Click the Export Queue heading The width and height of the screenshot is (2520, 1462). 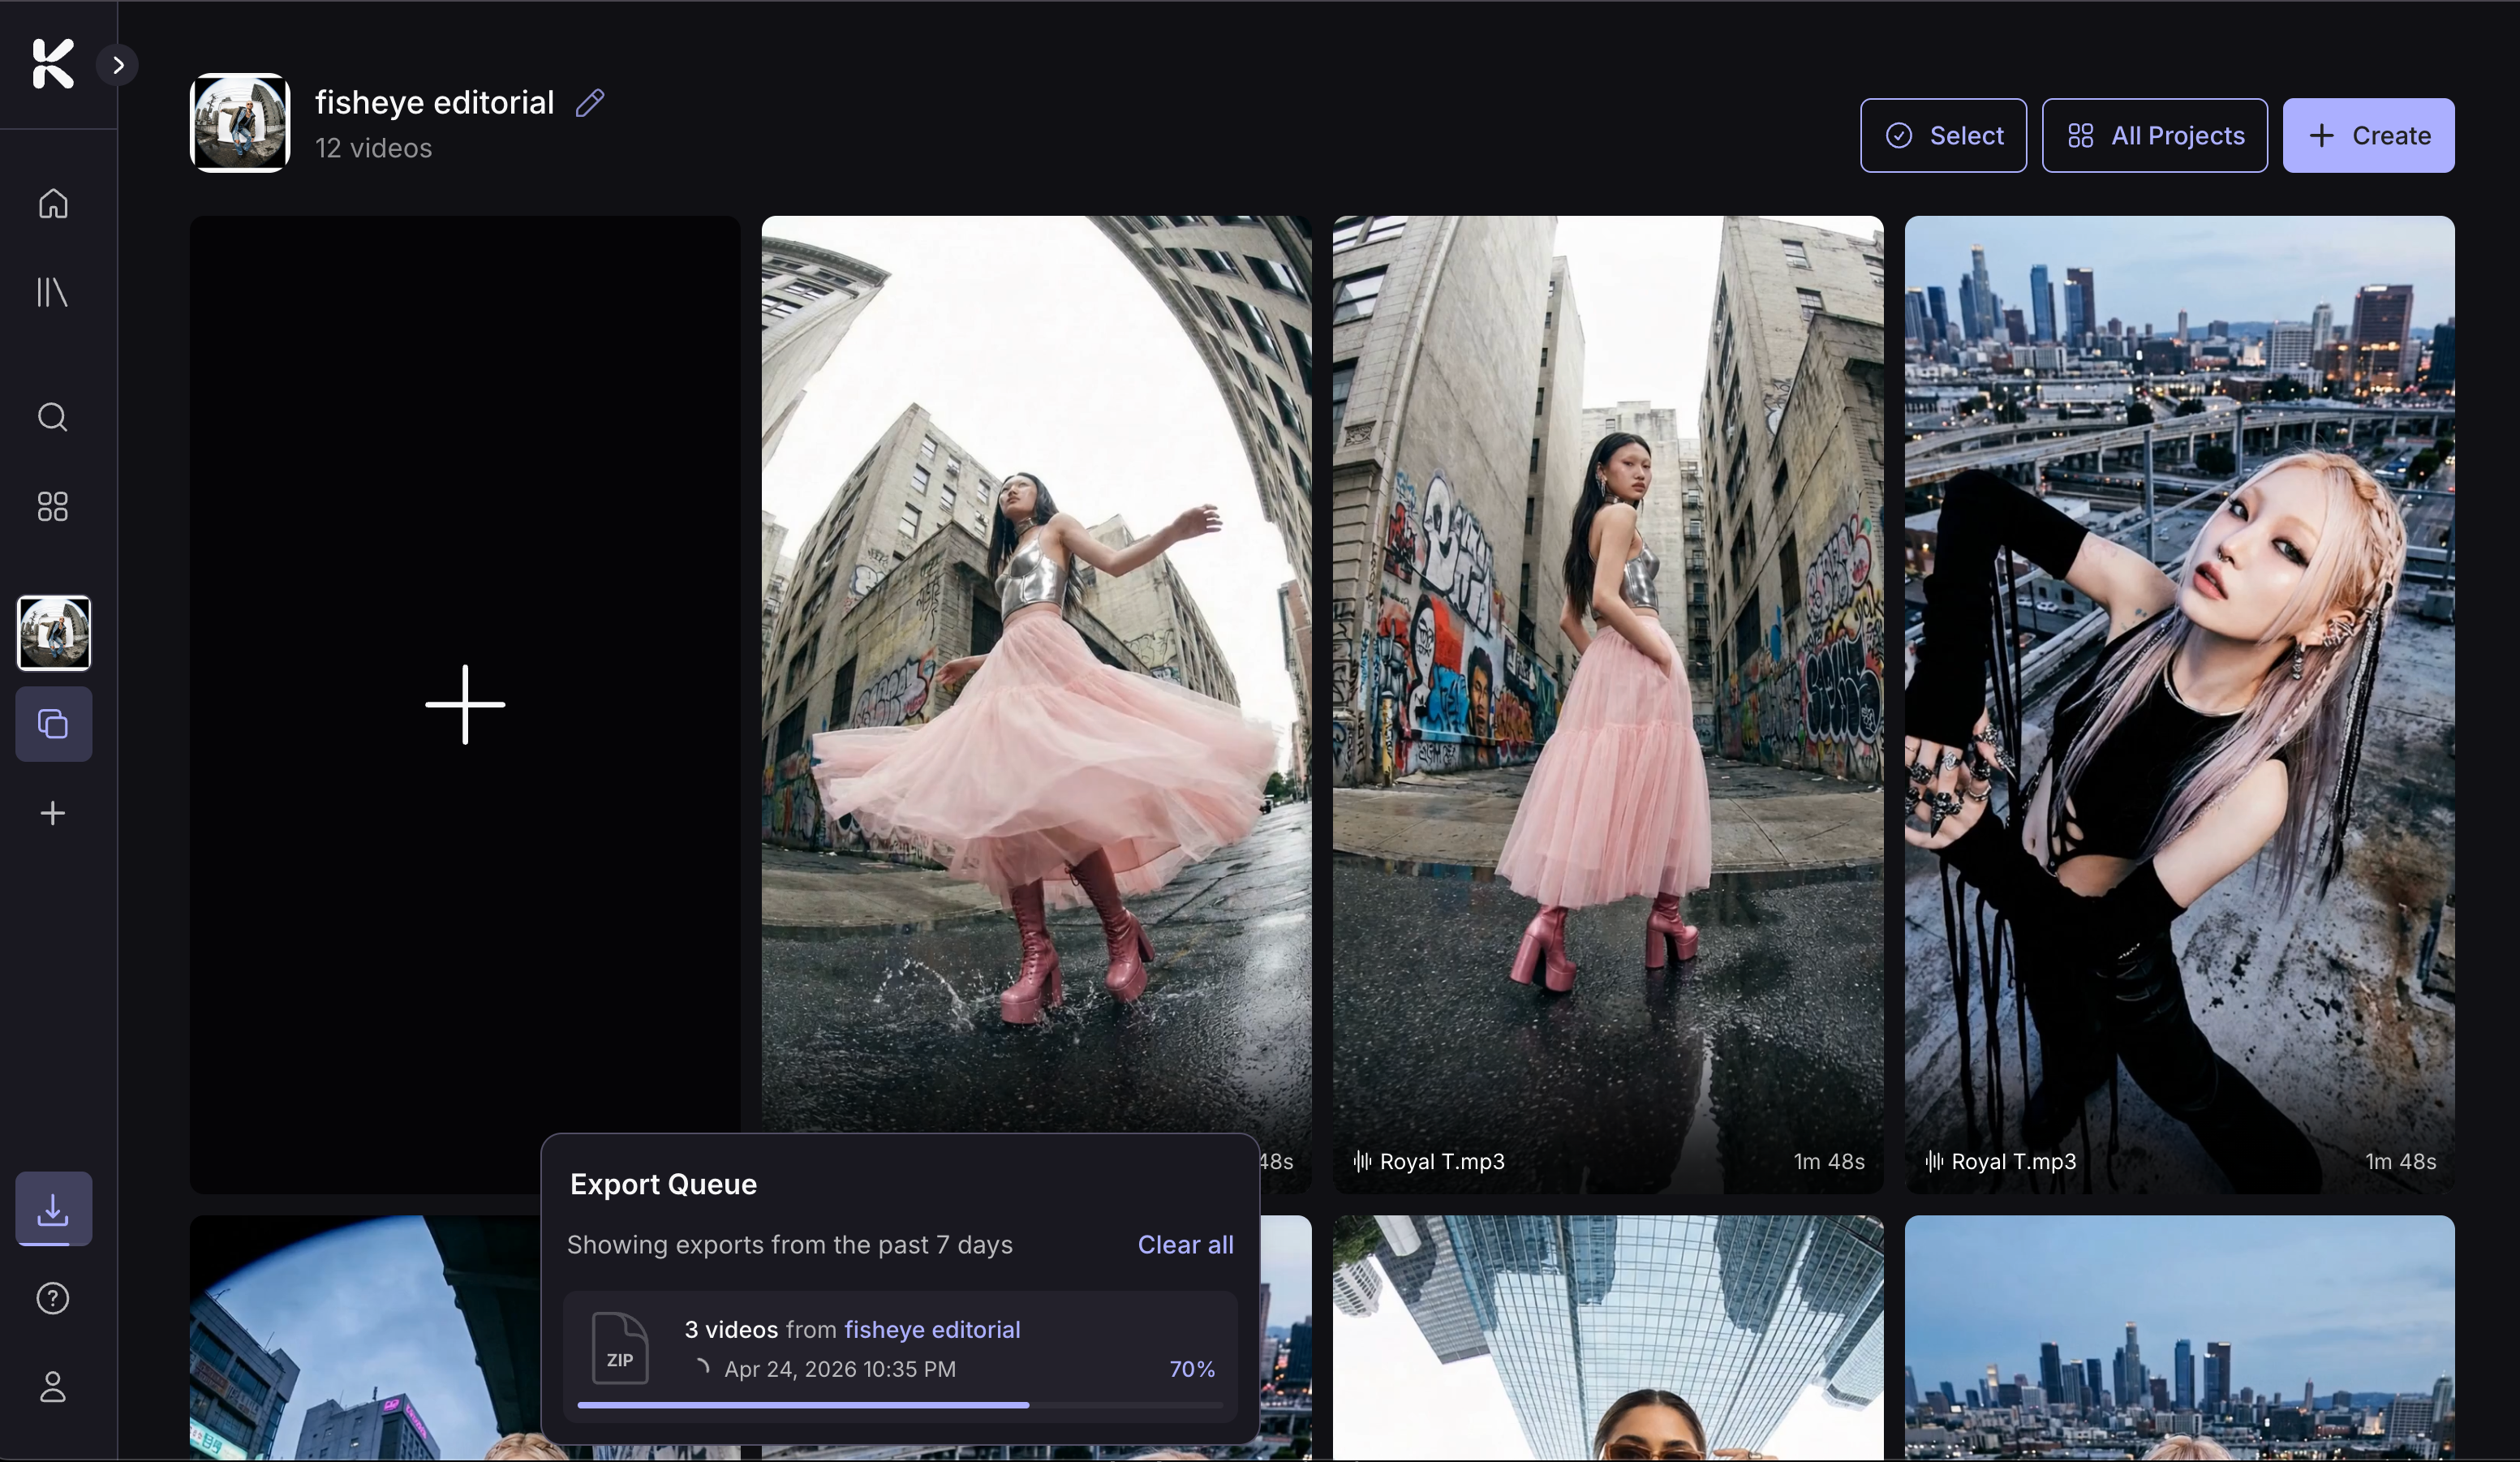point(663,1184)
